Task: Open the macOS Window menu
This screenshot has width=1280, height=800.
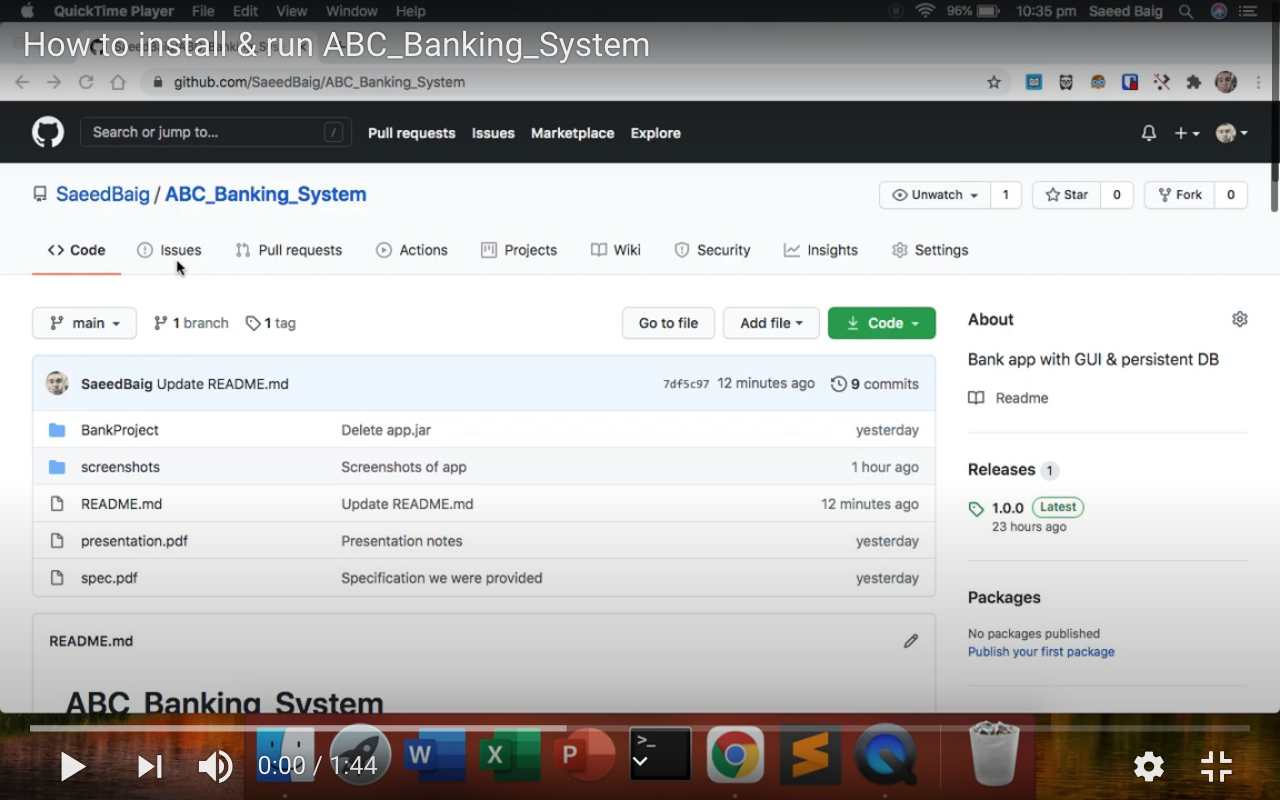Action: pyautogui.click(x=351, y=11)
